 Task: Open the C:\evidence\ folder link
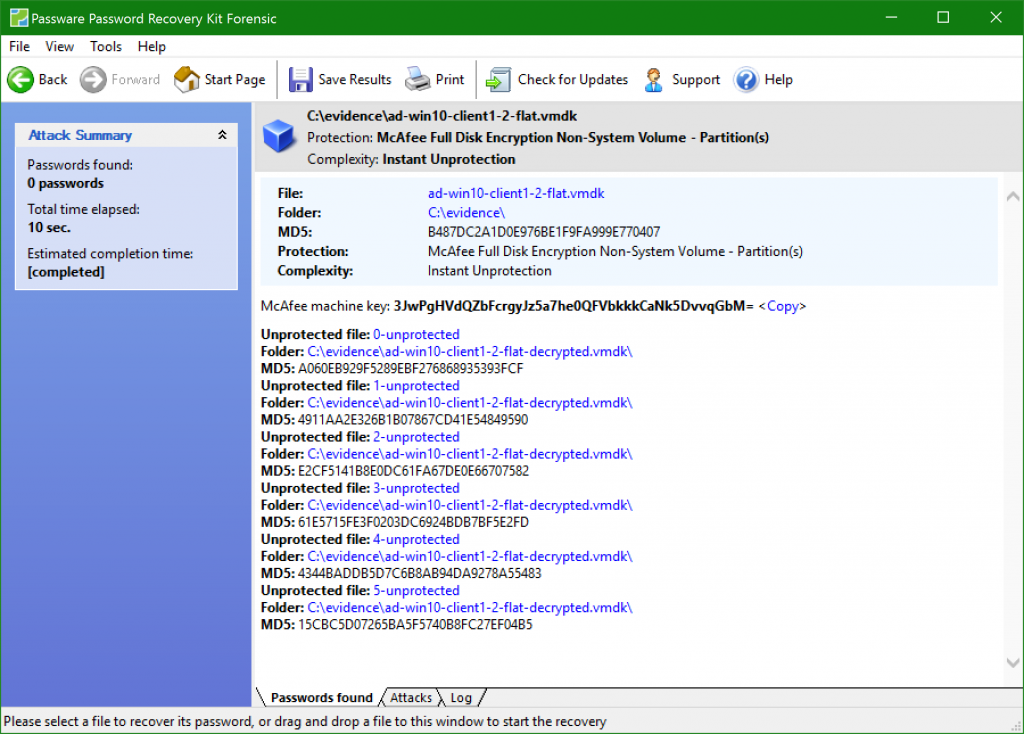pyautogui.click(x=466, y=213)
